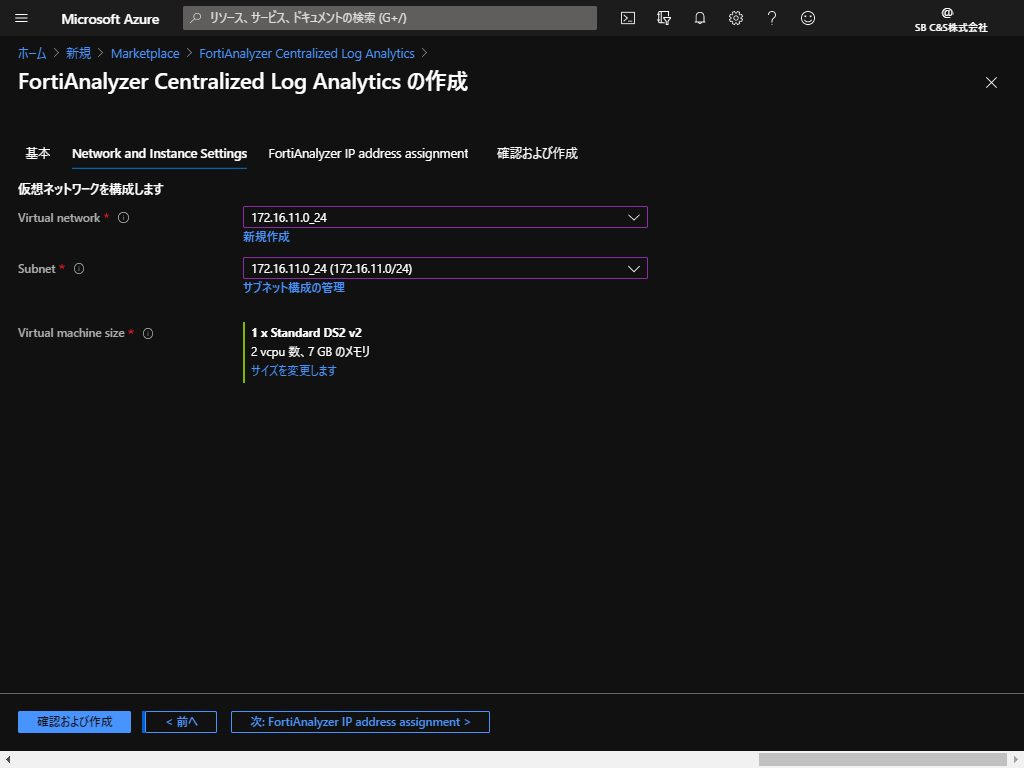Open Cloud Shell from top bar

point(628,18)
